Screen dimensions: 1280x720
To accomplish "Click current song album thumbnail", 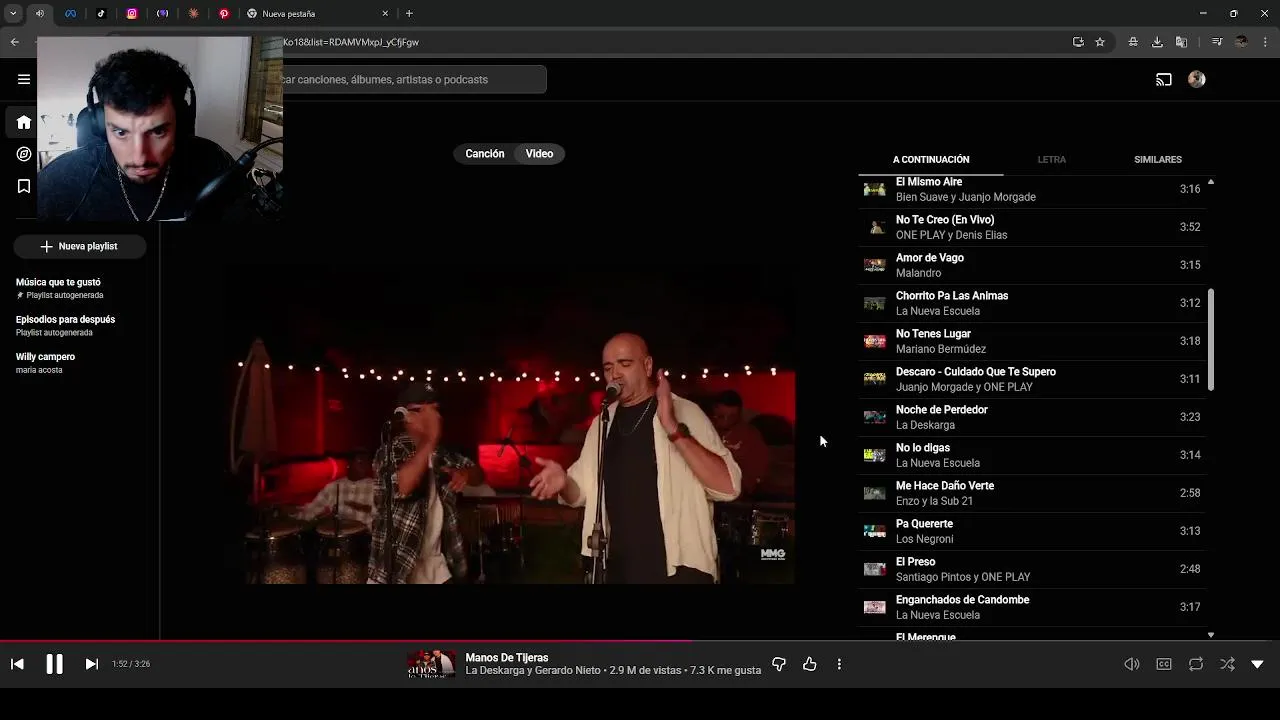I will (x=431, y=664).
